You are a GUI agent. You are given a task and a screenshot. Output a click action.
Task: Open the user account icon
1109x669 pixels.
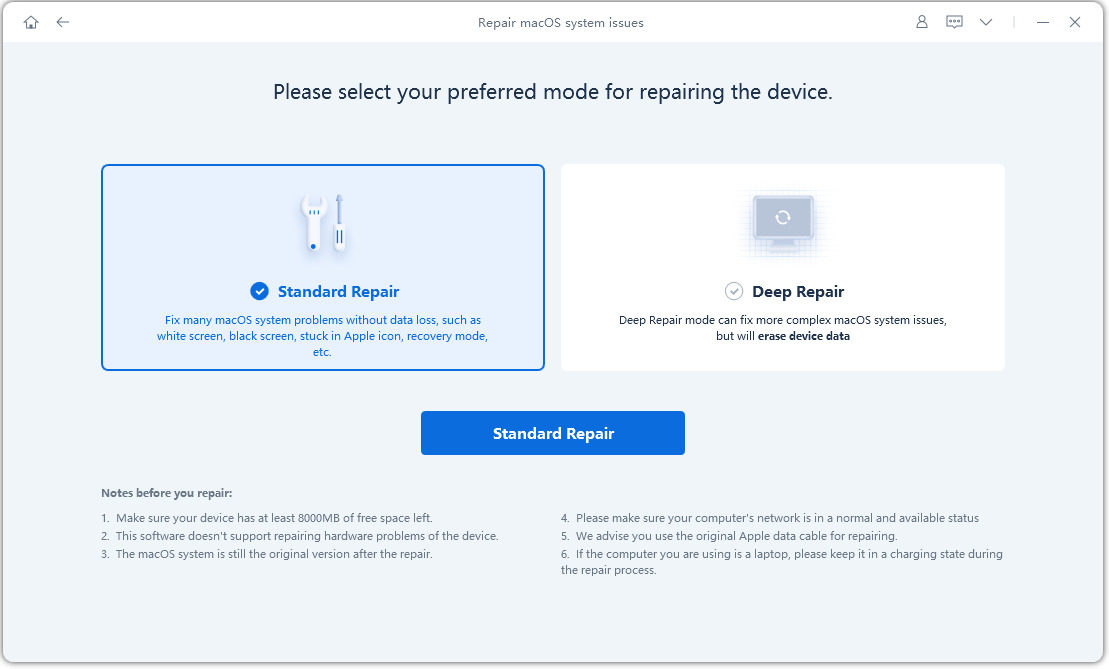pyautogui.click(x=922, y=22)
